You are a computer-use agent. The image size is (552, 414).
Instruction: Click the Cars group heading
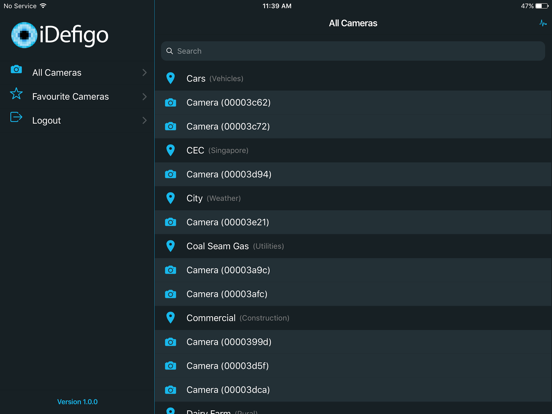[196, 79]
